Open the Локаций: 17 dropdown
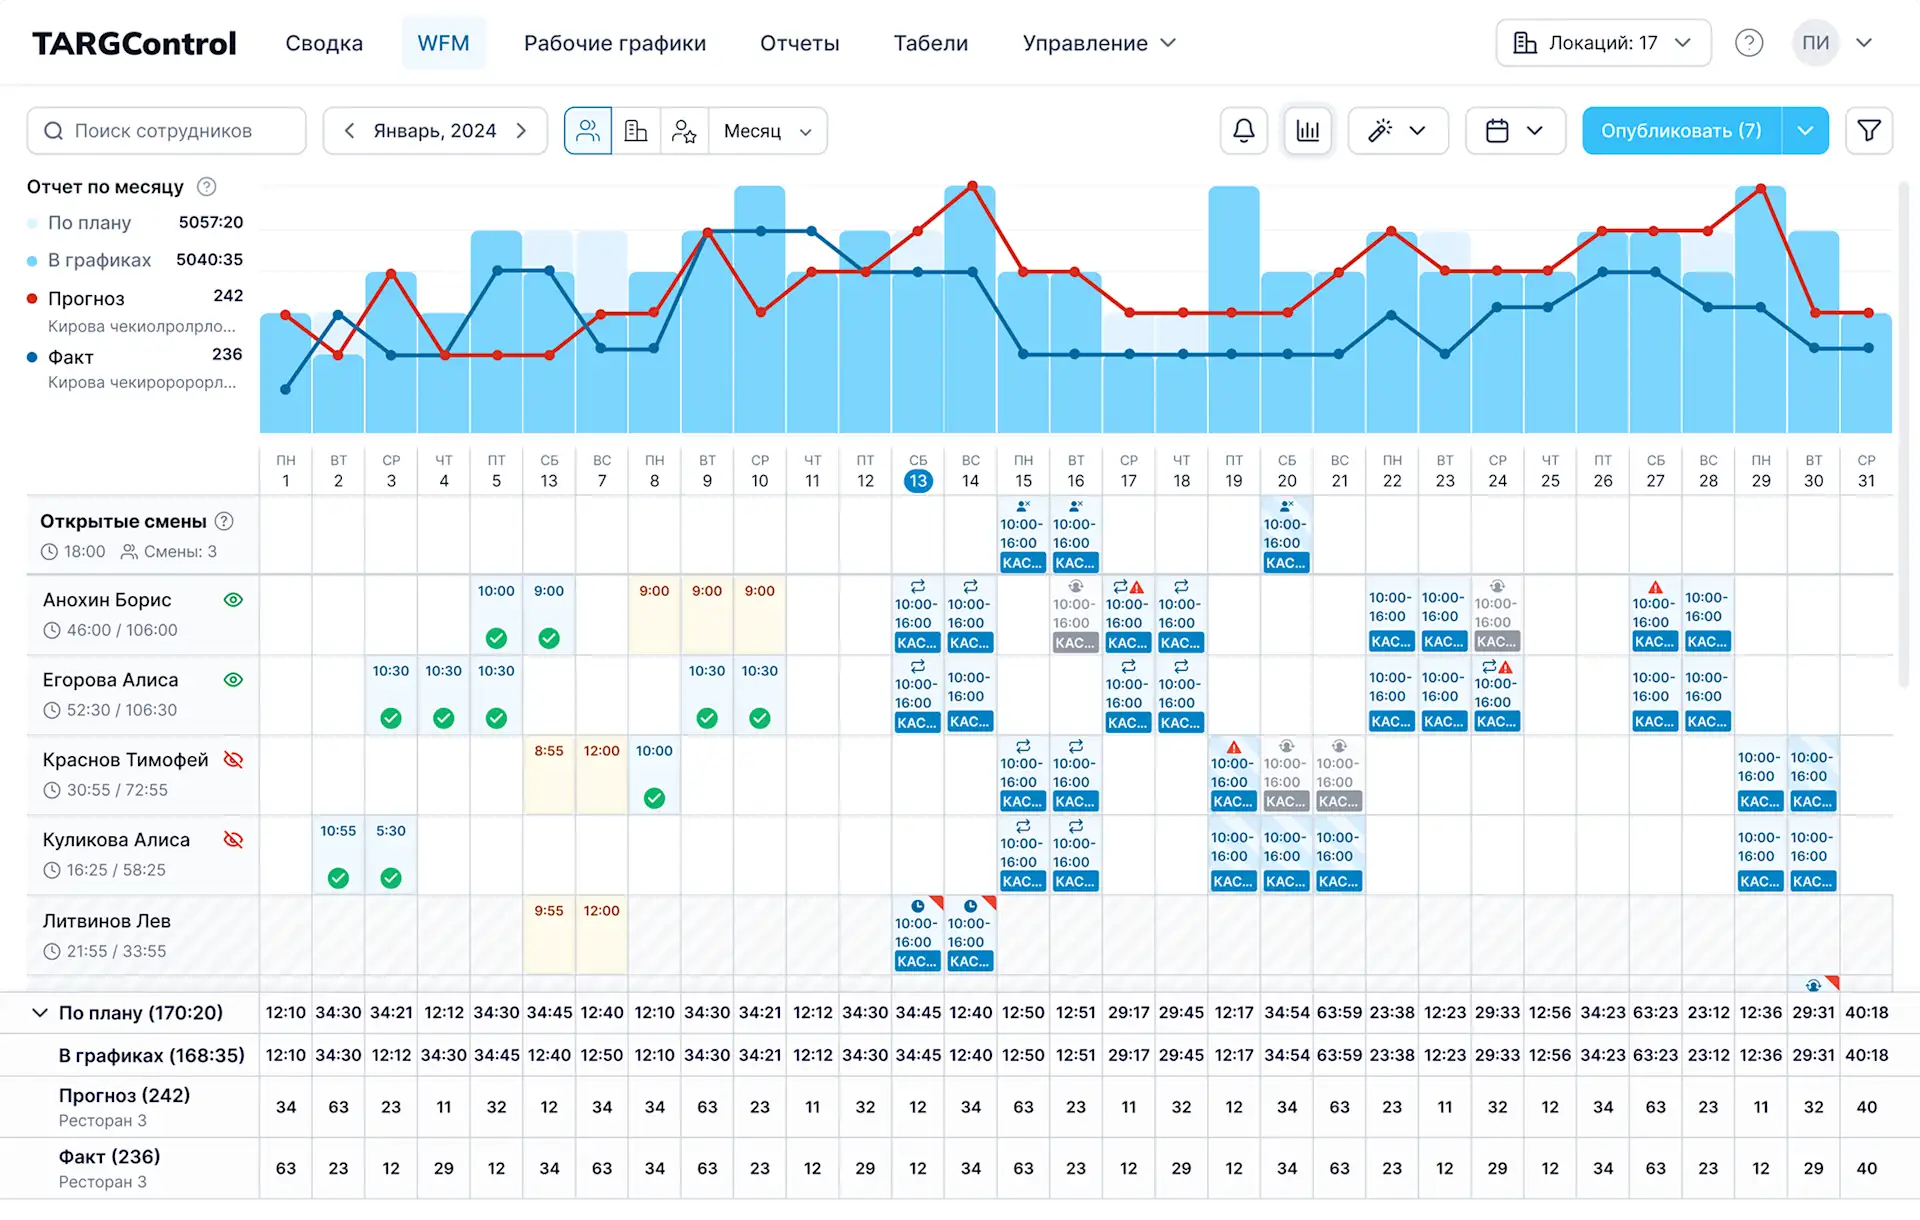This screenshot has height=1220, width=1920. pos(1602,43)
